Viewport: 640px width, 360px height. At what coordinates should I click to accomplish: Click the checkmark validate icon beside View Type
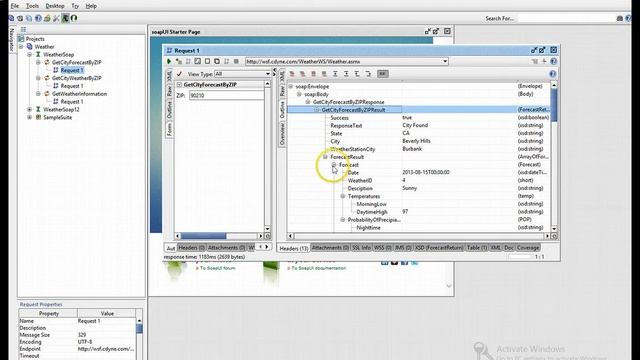click(x=179, y=74)
